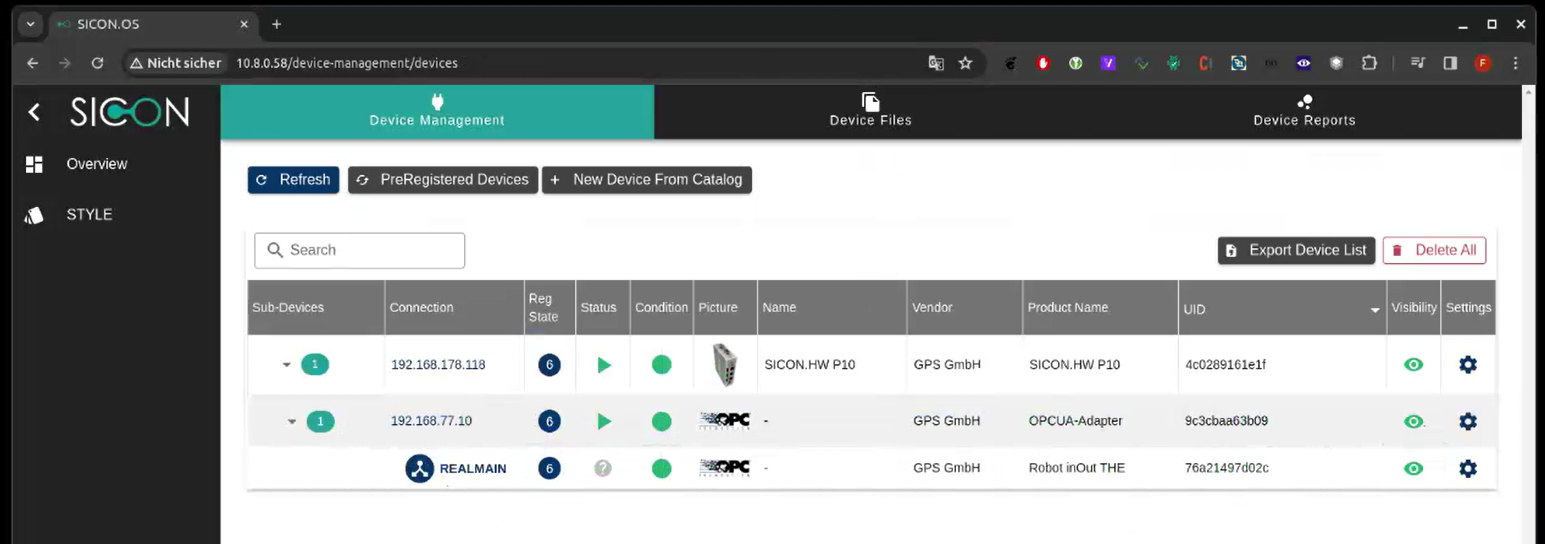Open settings gear for Robot inOut THE
1545x544 pixels.
pyautogui.click(x=1467, y=468)
